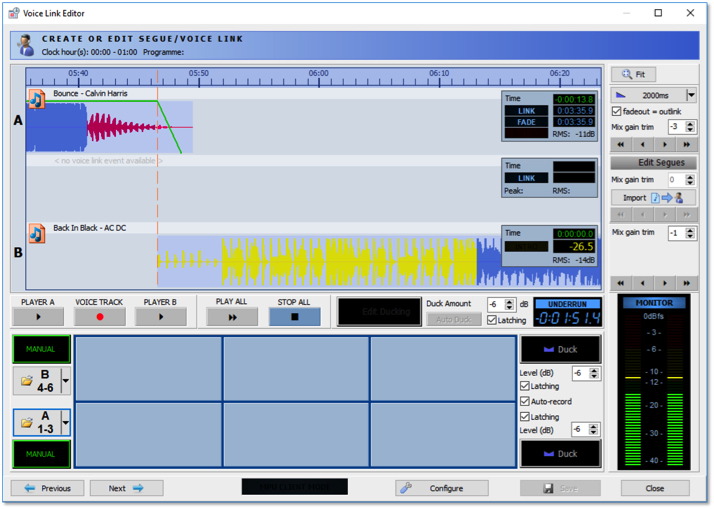Toggle the Latching checkbox above Auto-record

coord(525,386)
